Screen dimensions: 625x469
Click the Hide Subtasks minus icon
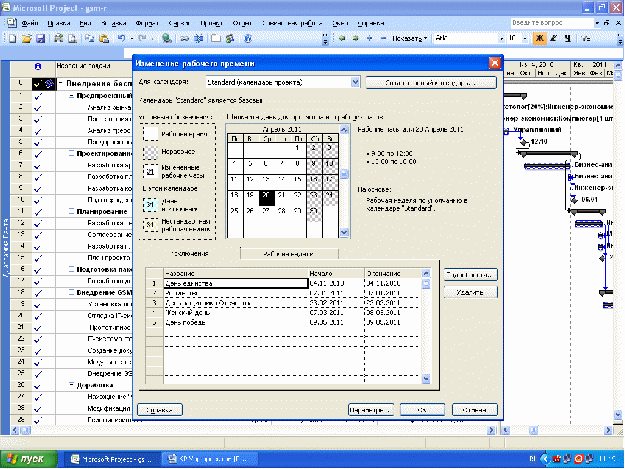click(383, 38)
